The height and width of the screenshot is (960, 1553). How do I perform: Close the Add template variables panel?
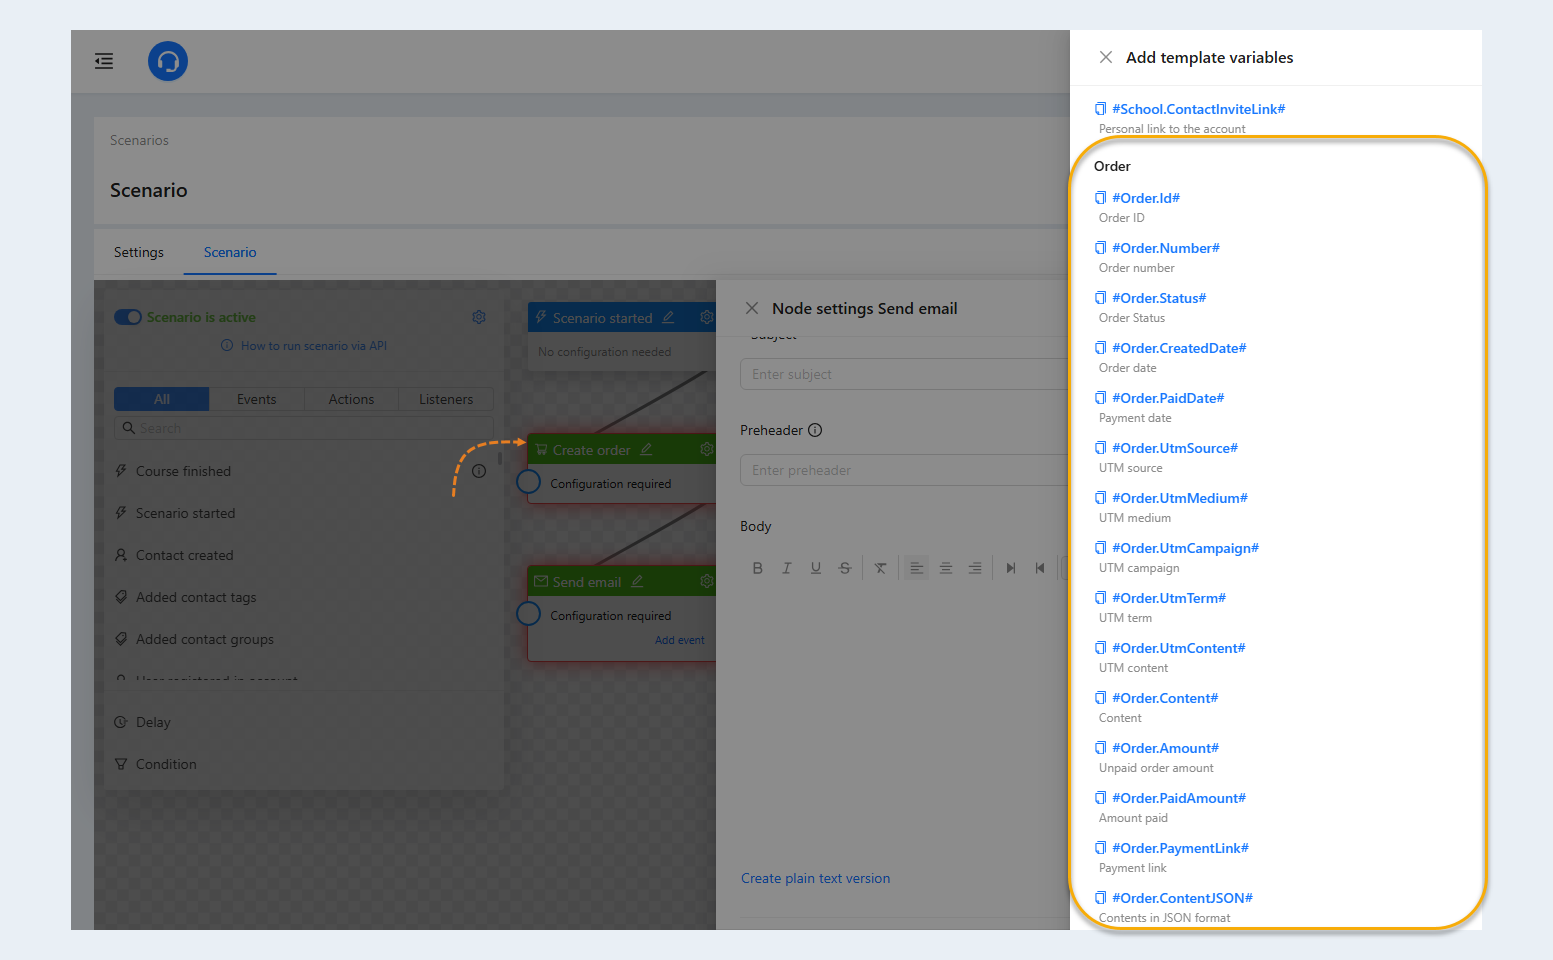point(1106,57)
